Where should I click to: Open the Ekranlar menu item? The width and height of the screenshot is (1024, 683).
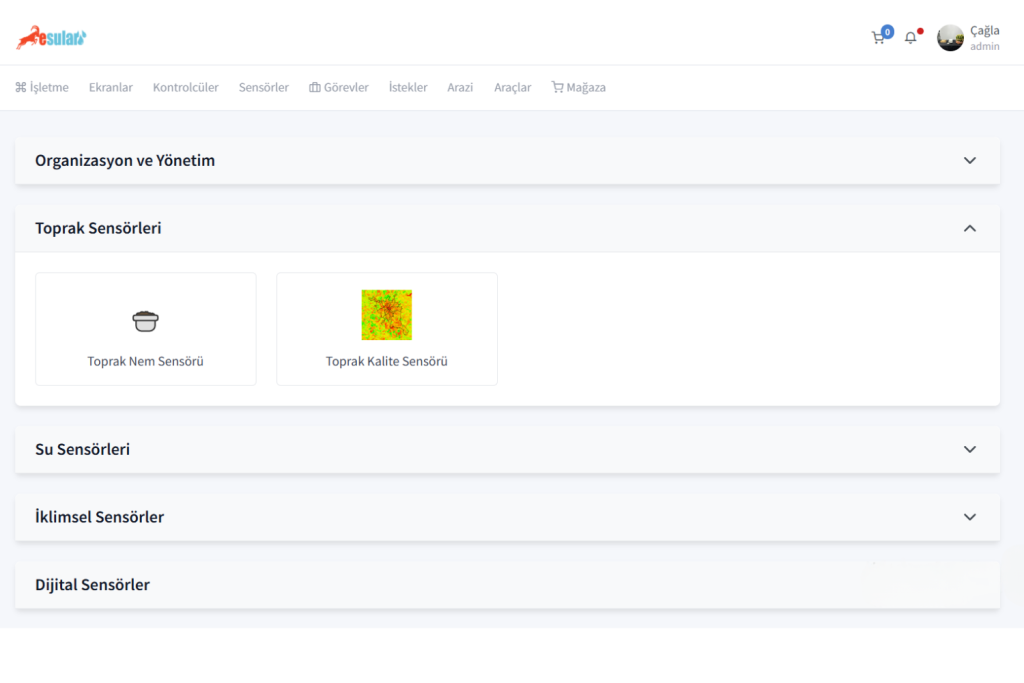pyautogui.click(x=110, y=87)
